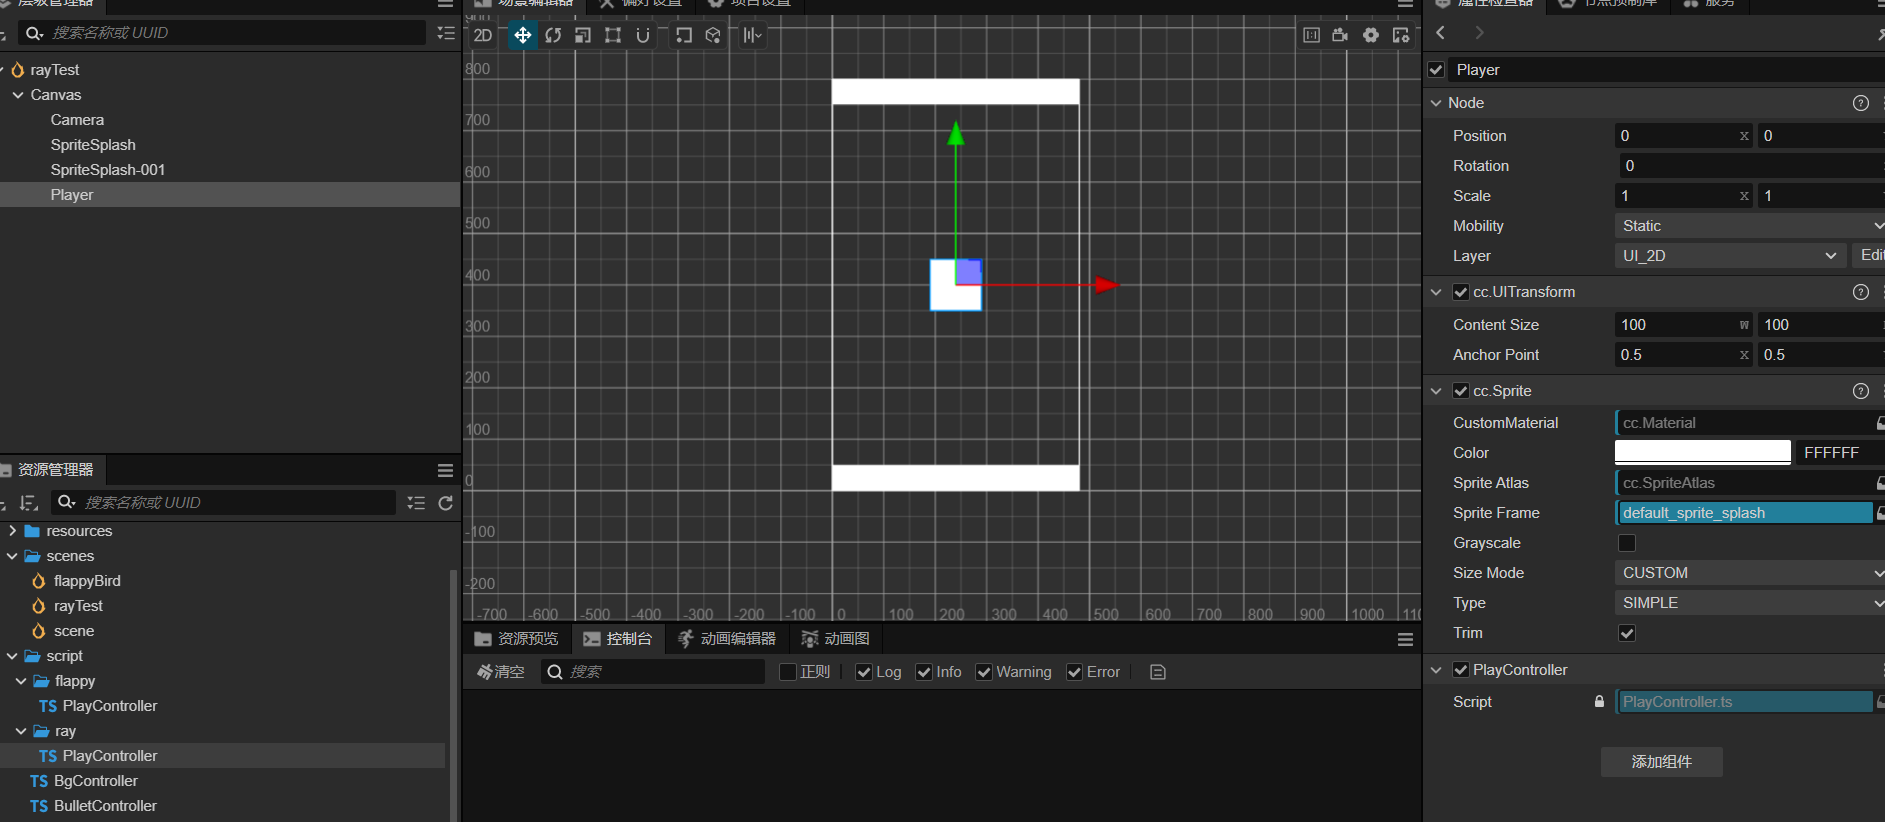The image size is (1885, 822).
Task: Open the Mobility dropdown
Action: point(1750,226)
